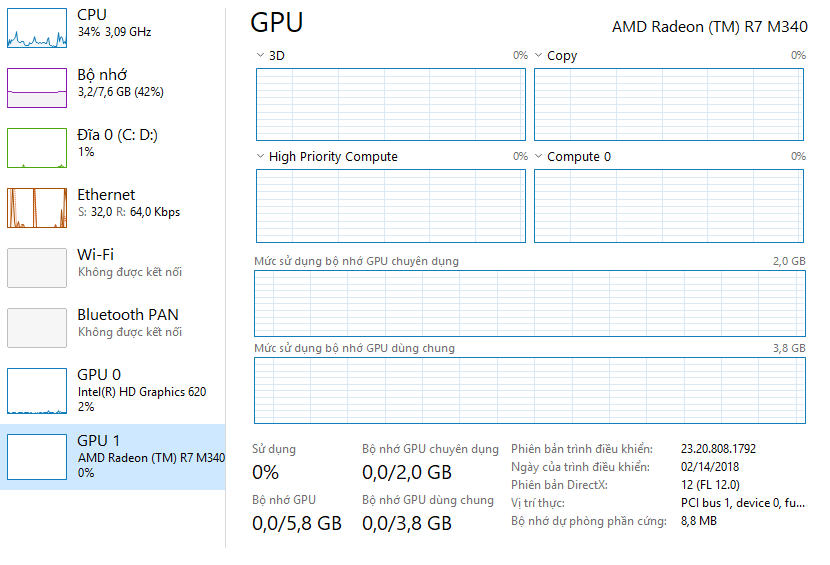Expand the Compute 0 graph dropdown
The height and width of the screenshot is (565, 830).
pyautogui.click(x=538, y=157)
